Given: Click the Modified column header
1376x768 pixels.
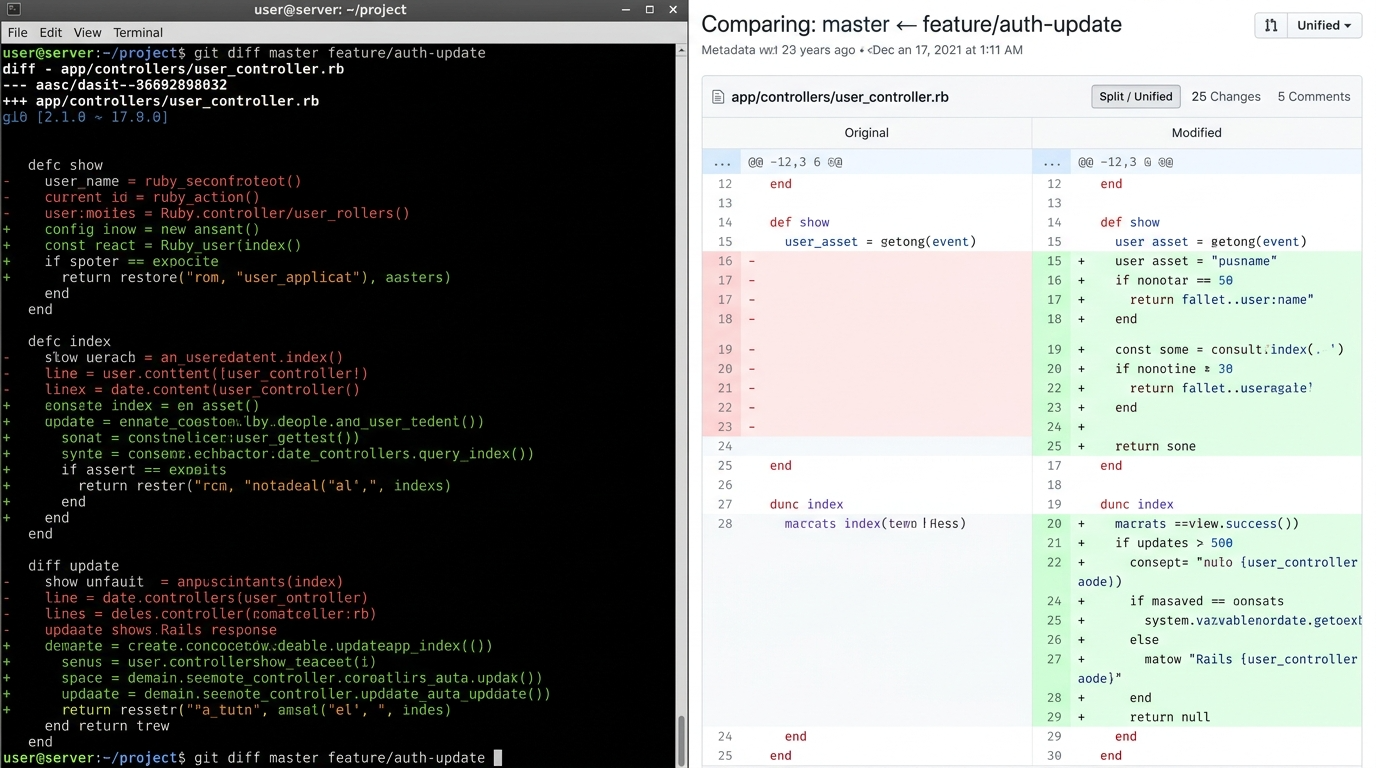Looking at the screenshot, I should point(1196,132).
